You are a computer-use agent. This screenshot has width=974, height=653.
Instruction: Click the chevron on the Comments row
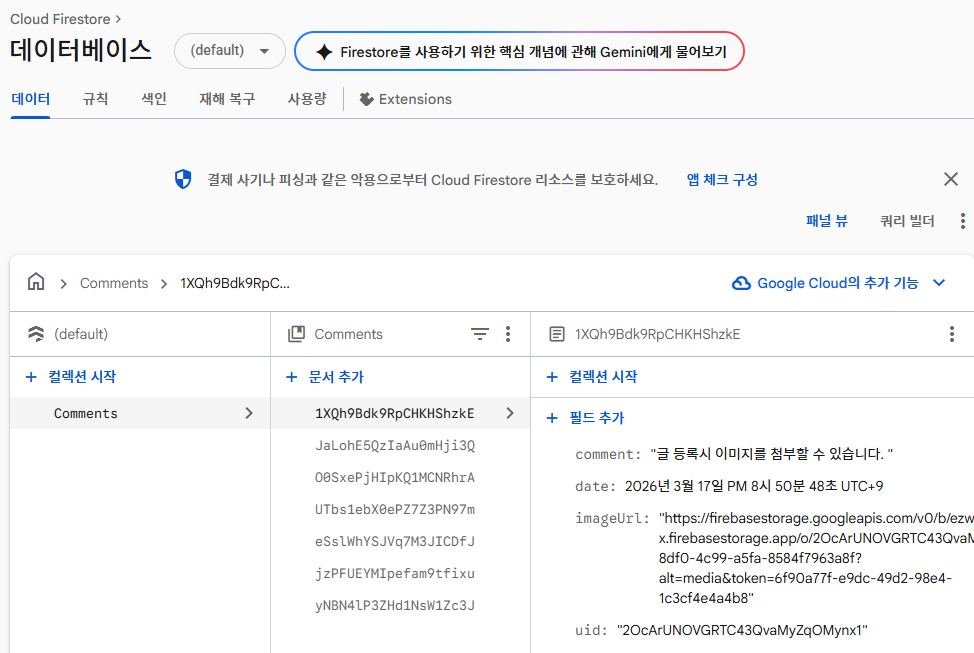point(248,413)
